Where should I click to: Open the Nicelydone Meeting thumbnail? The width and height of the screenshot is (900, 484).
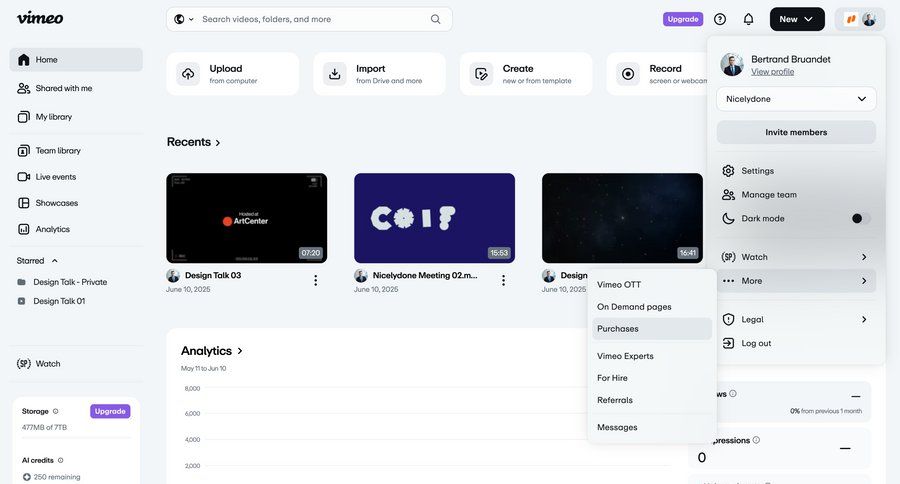coord(434,218)
